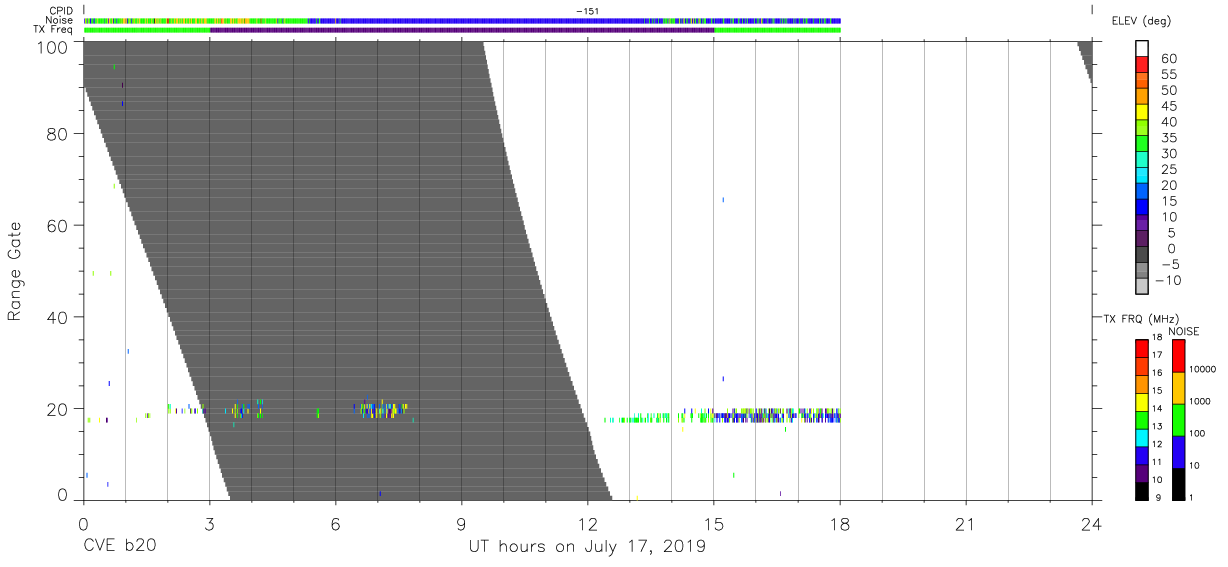Click the '55' label on the ELEV colorbar
This screenshot has height=567, width=1228.
point(1167,75)
